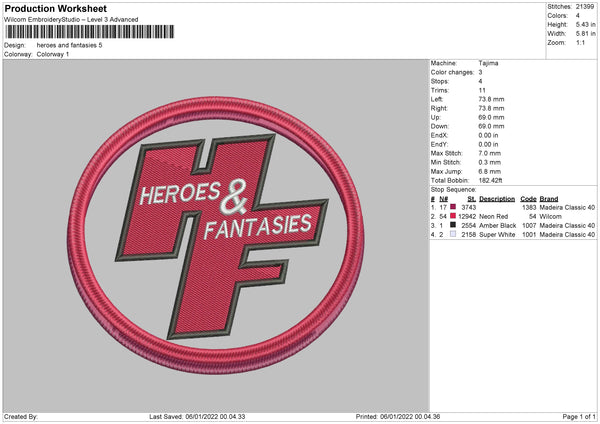Click Min Stitch value 0.3 mm
The height and width of the screenshot is (424, 600).
[x=489, y=162]
